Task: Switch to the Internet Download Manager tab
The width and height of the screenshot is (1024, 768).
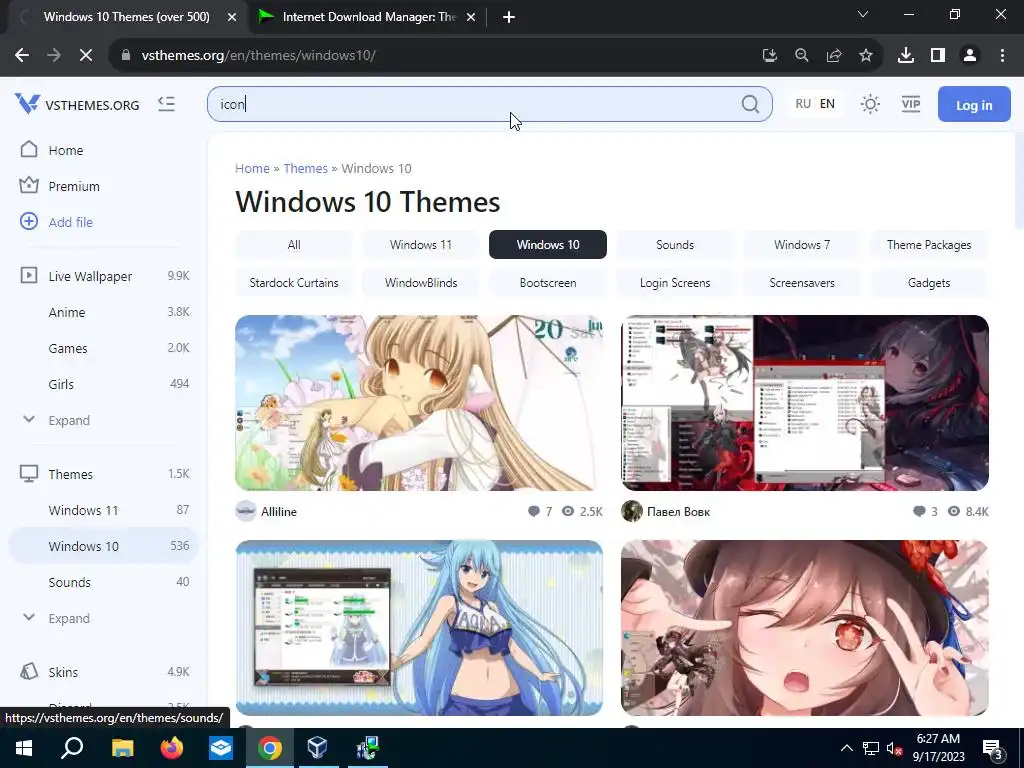Action: click(367, 17)
